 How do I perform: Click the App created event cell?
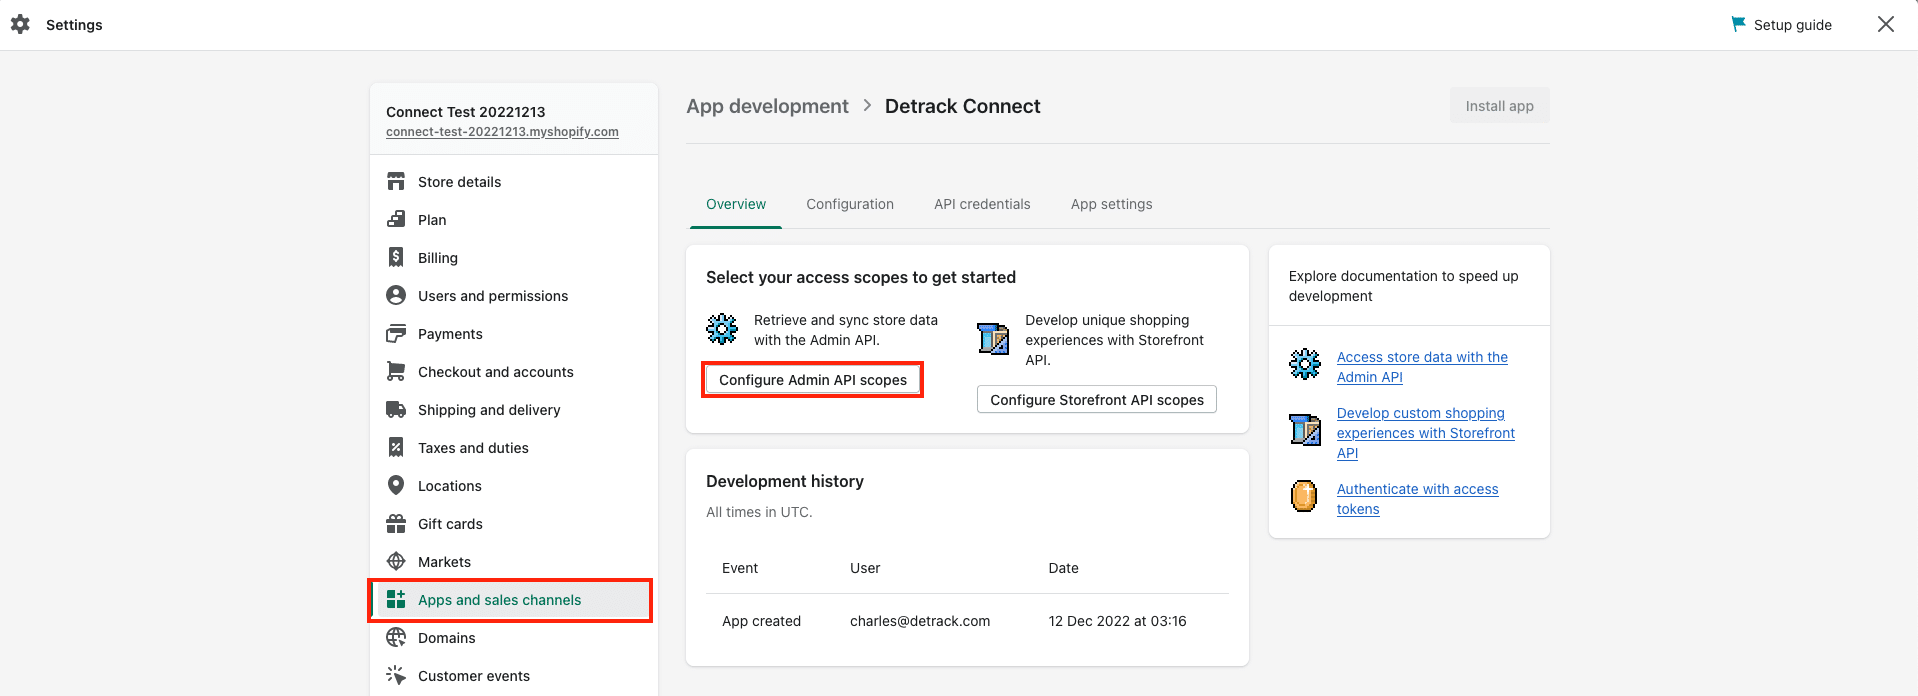coord(761,621)
